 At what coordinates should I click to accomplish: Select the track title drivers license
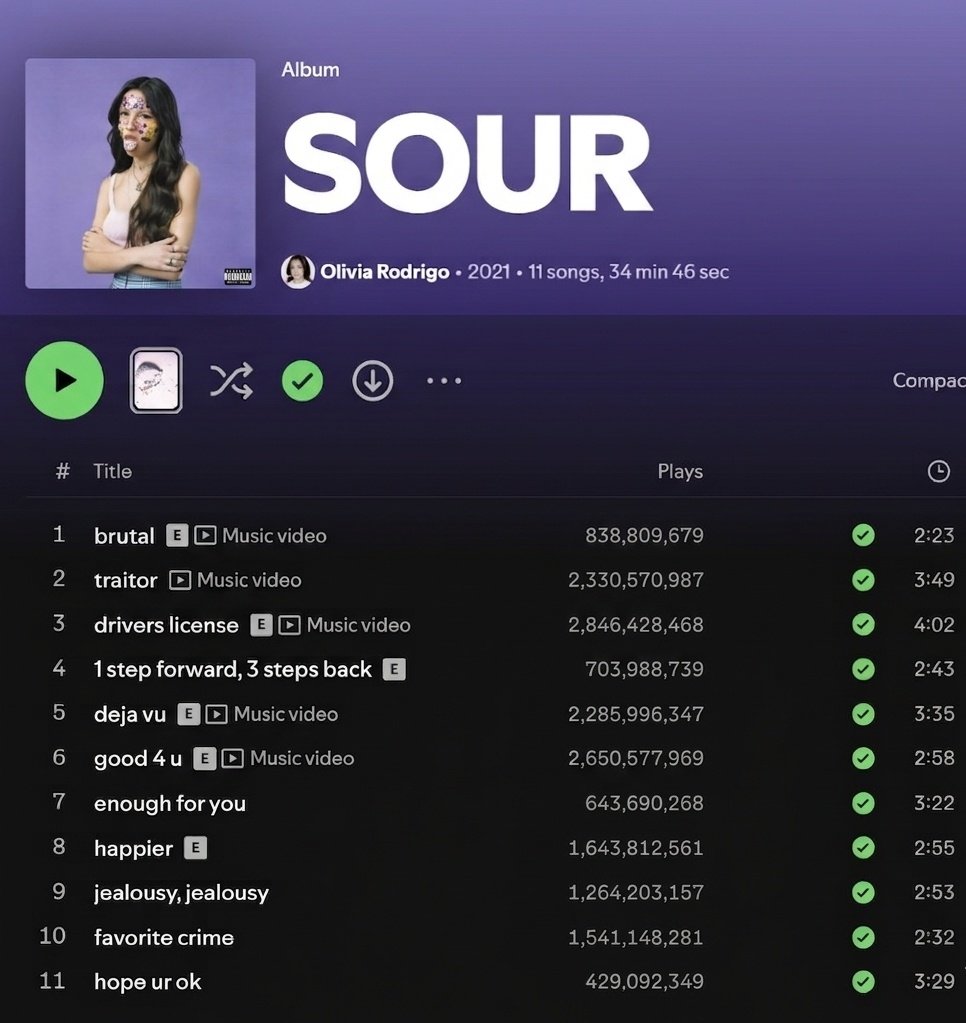point(166,625)
